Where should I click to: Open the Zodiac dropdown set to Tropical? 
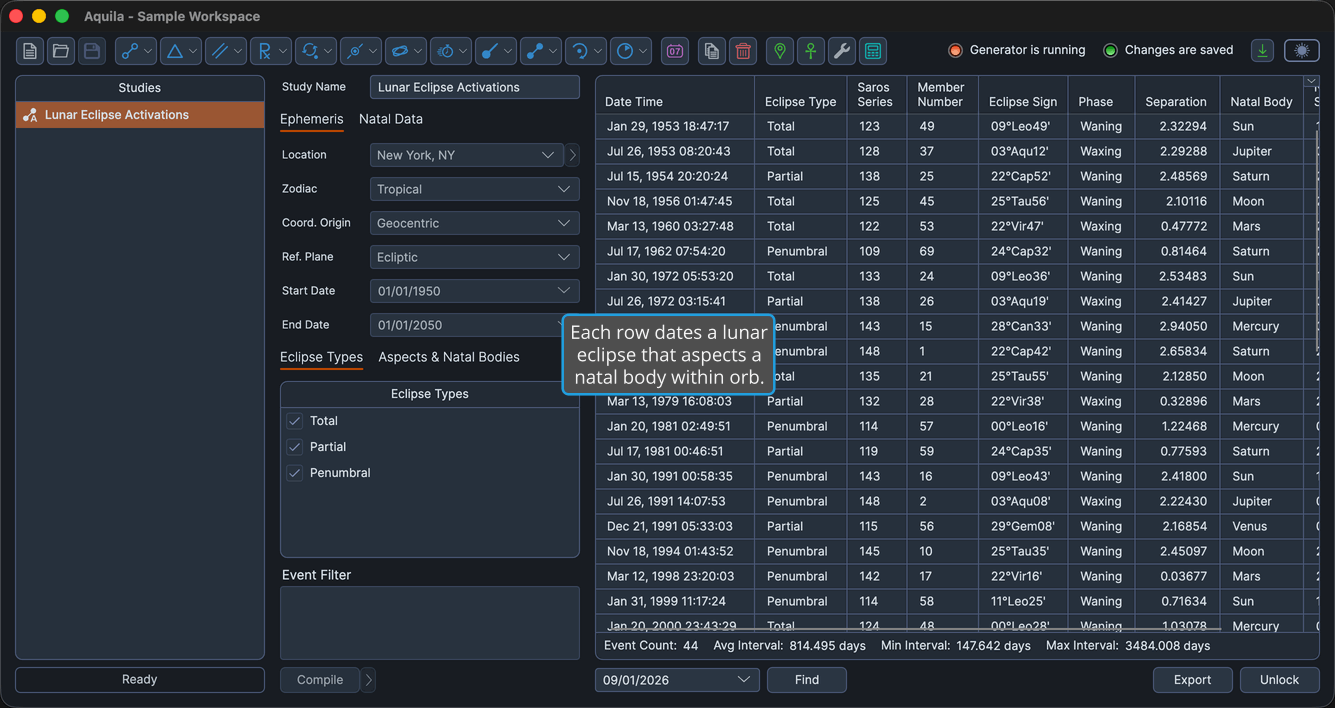tap(475, 189)
